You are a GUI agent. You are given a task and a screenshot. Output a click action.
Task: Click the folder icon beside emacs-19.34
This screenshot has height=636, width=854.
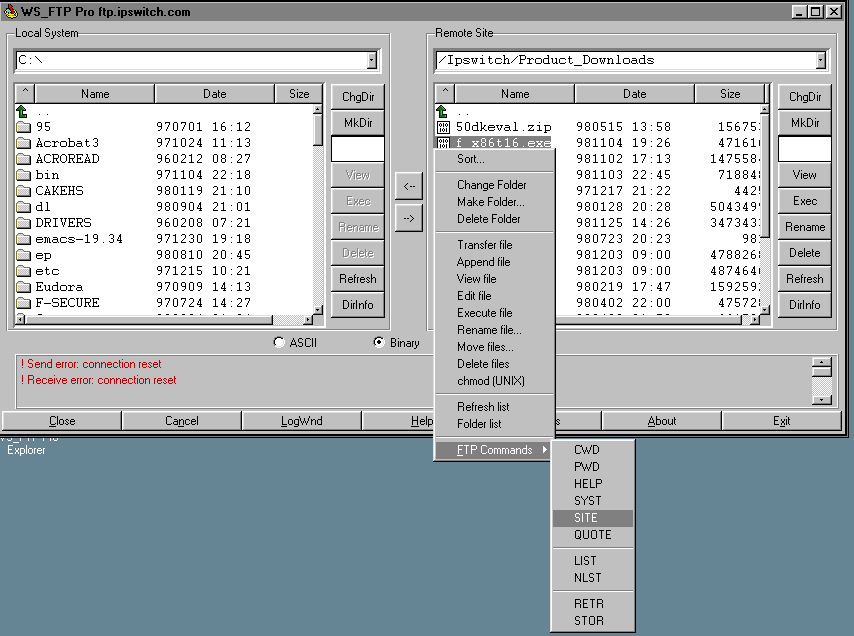(23, 239)
